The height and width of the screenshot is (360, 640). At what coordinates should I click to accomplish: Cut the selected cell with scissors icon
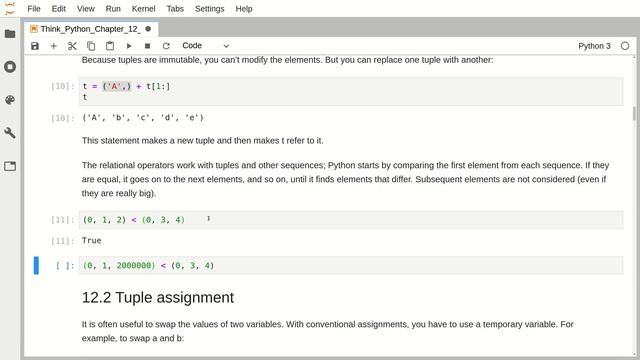tap(72, 46)
